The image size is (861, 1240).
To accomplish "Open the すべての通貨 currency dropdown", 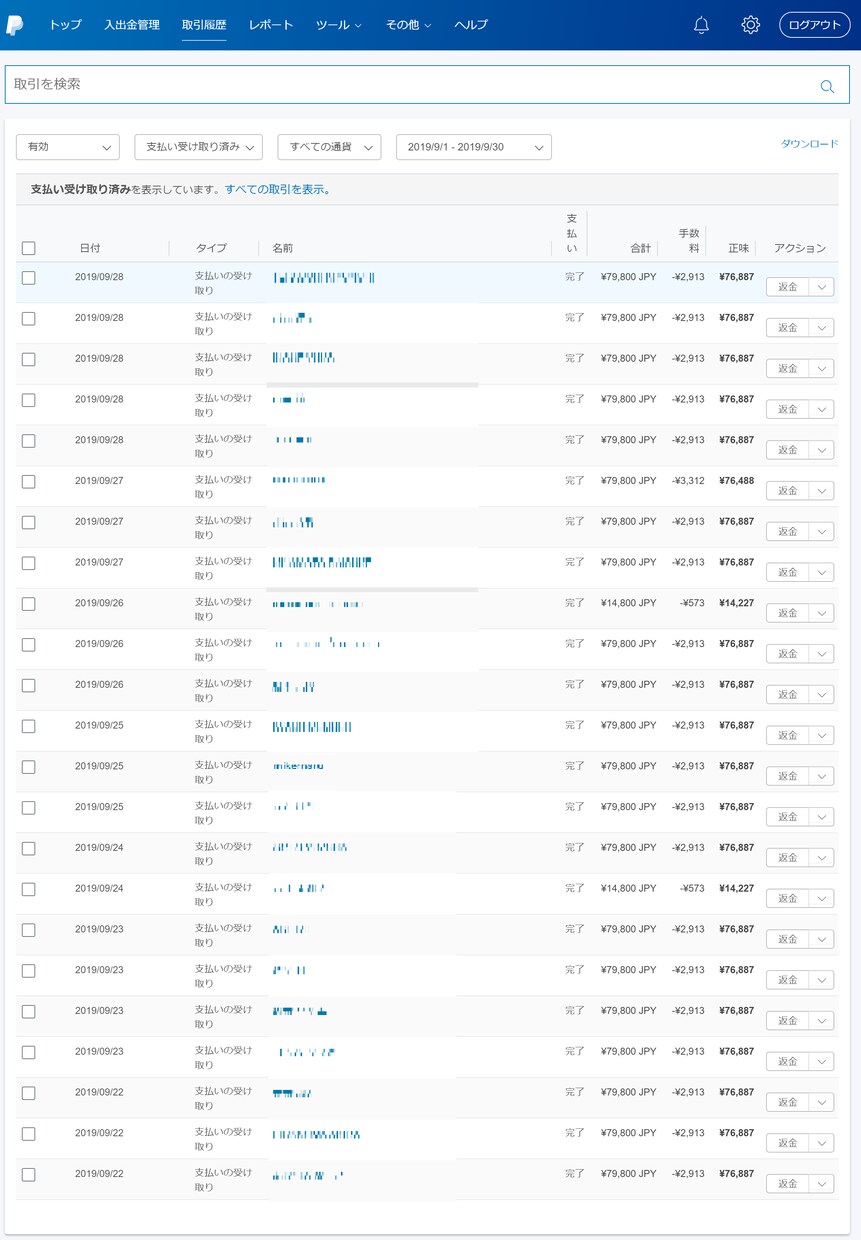I will 329,147.
